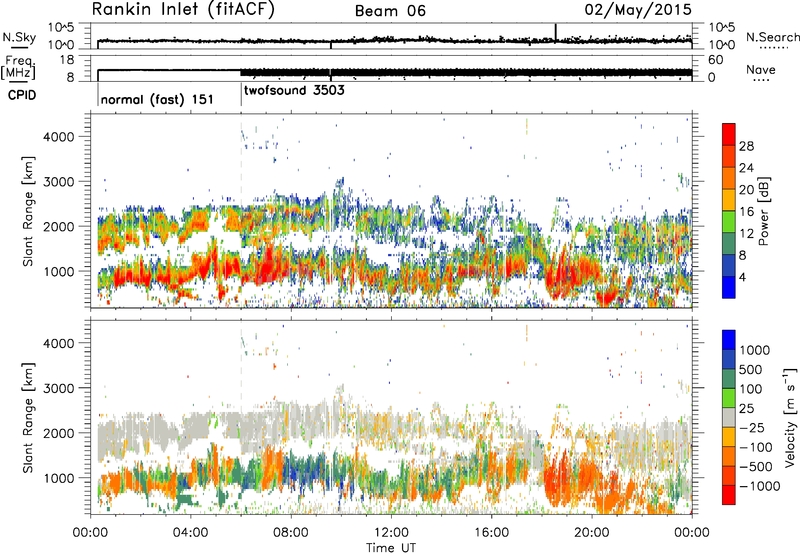
Task: Click the '12:00' time axis tick
Action: 391,533
